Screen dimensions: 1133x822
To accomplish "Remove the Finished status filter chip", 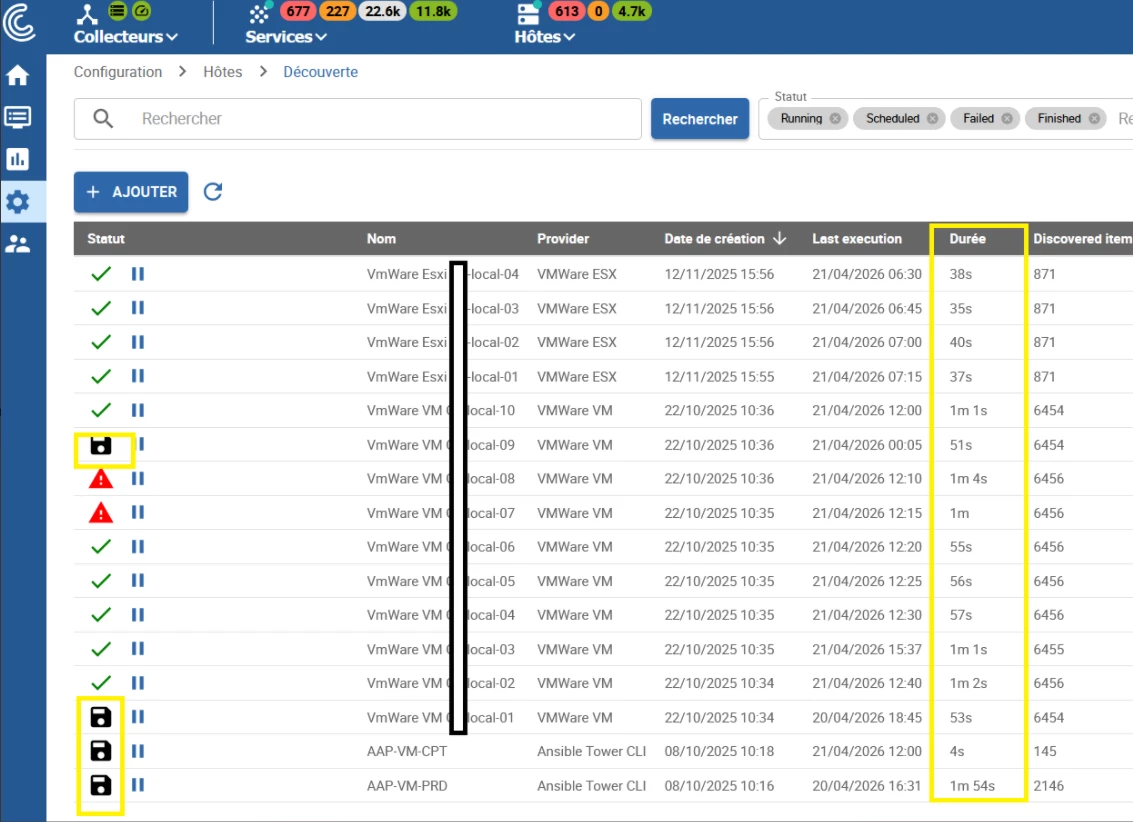I will click(x=1095, y=118).
